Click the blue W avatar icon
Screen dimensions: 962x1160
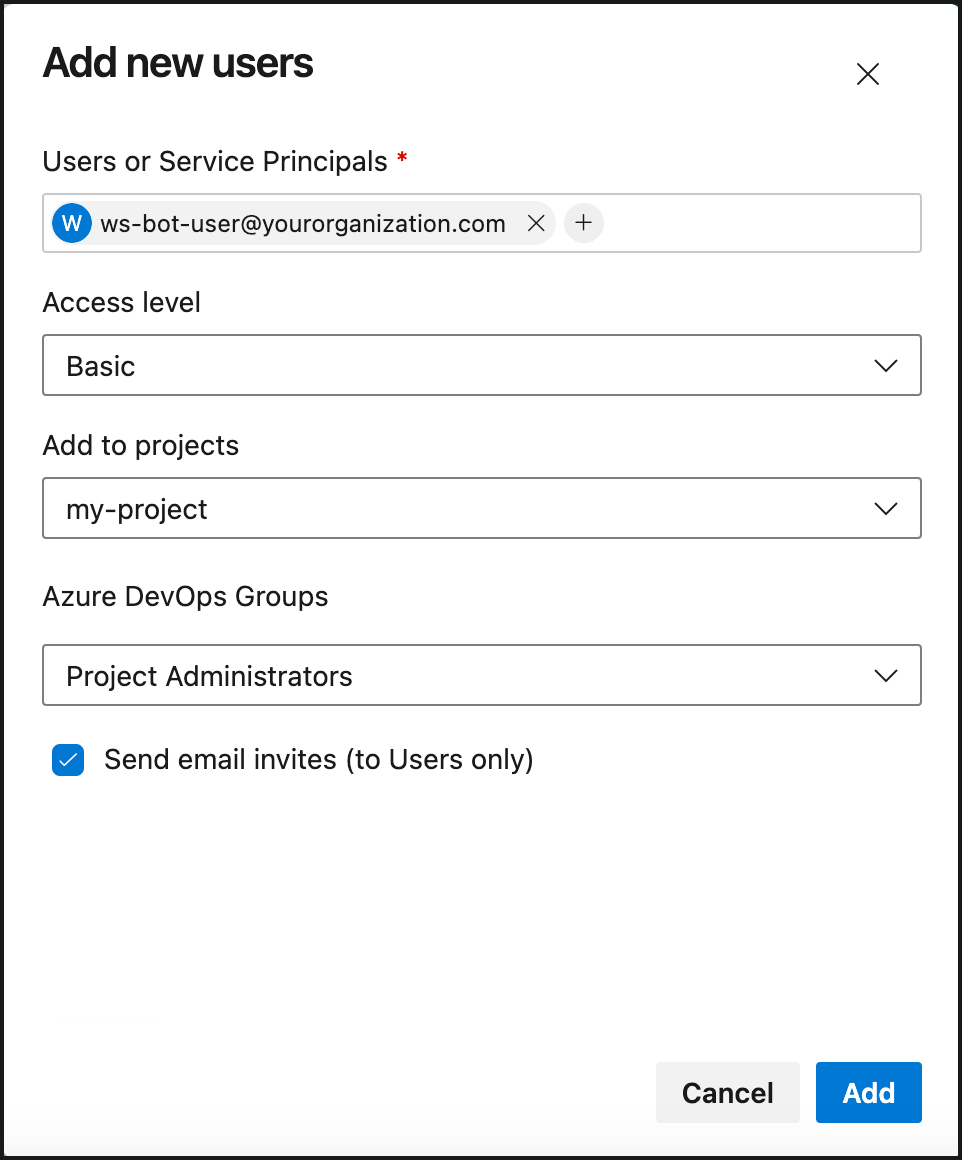[x=72, y=223]
